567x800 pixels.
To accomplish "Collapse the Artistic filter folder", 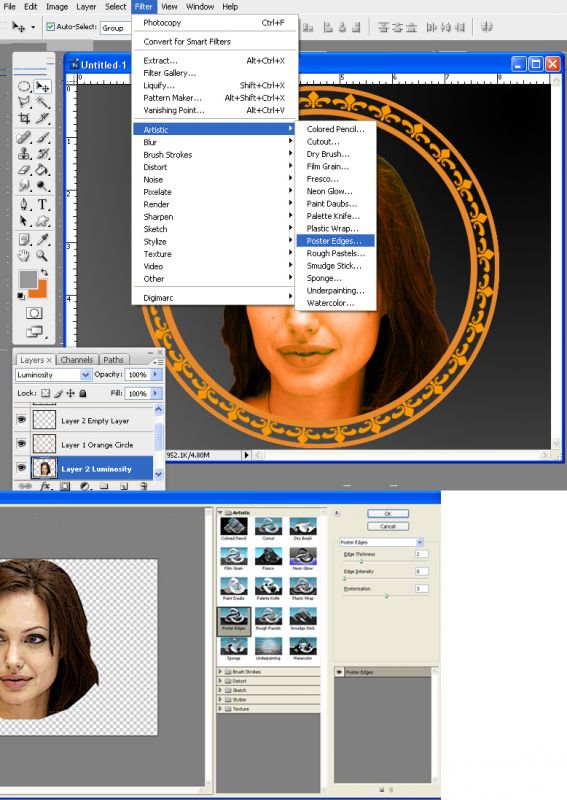I will pos(220,512).
